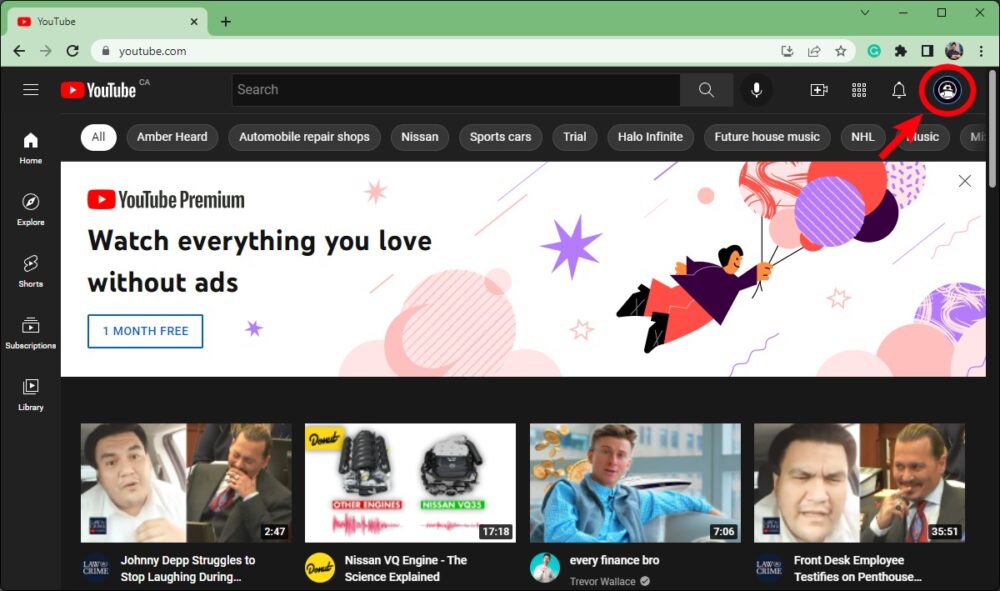Image resolution: width=1000 pixels, height=591 pixels.
Task: Open Chrome profile avatar
Action: [x=954, y=51]
